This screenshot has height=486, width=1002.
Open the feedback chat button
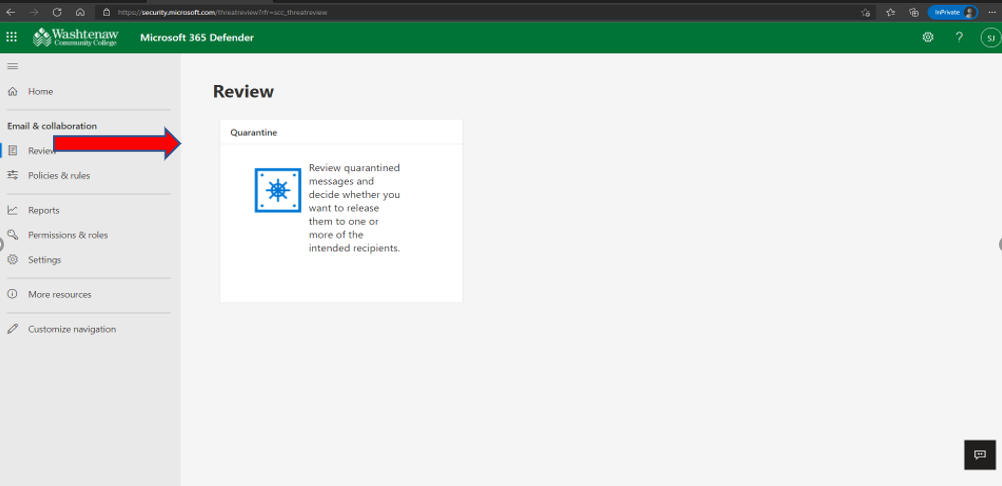[x=980, y=455]
